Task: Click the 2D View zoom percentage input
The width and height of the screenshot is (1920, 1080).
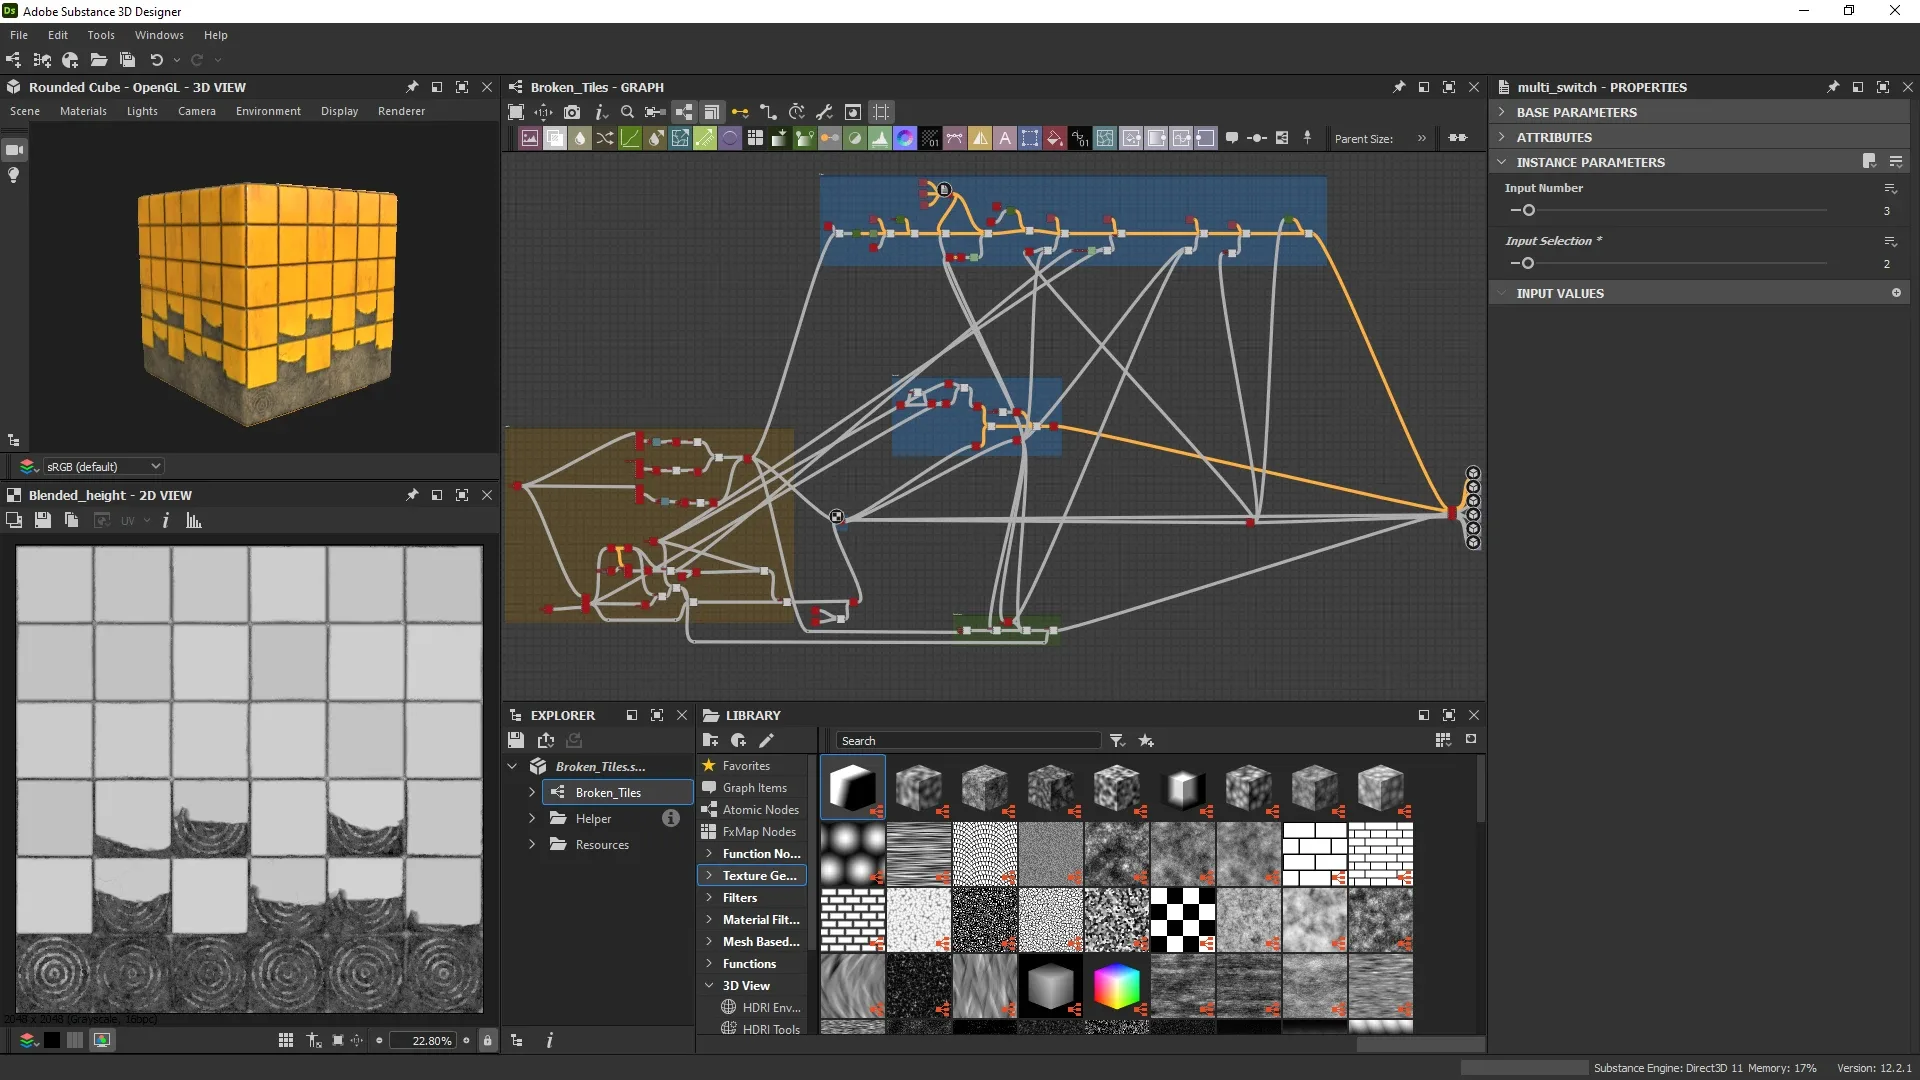Action: point(430,1040)
